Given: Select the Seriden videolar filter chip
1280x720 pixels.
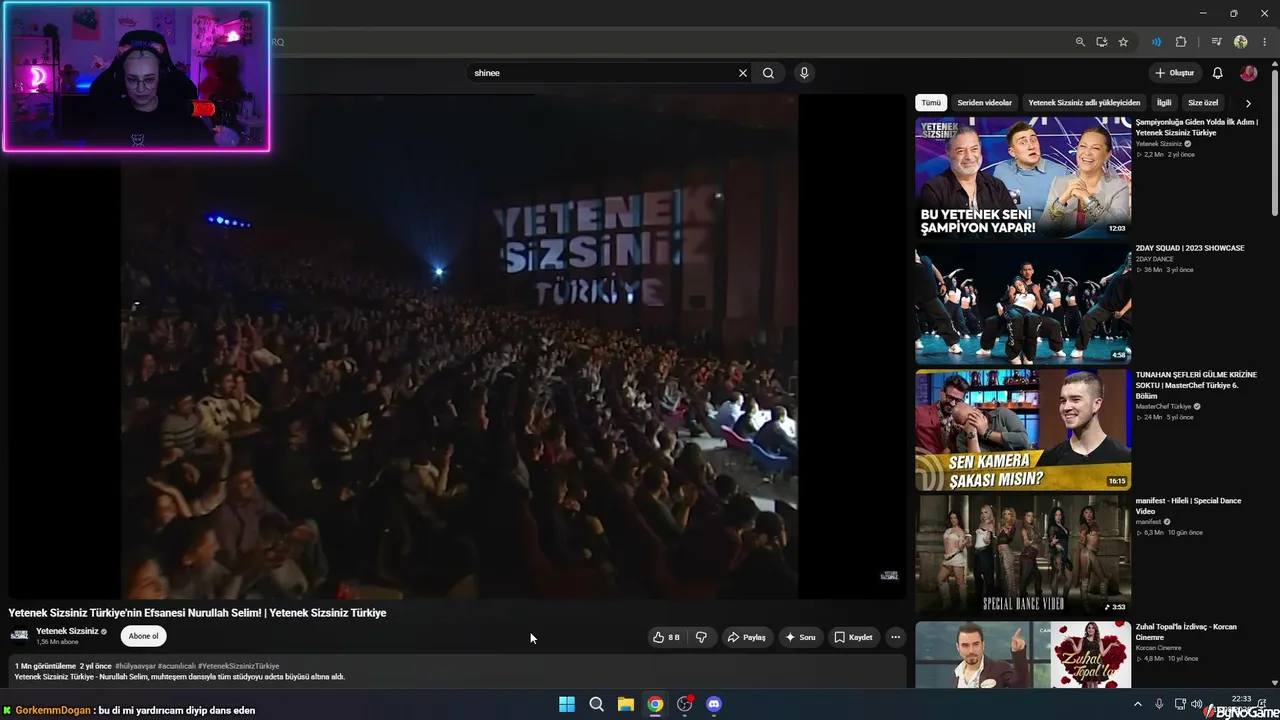Looking at the screenshot, I should click(x=985, y=103).
